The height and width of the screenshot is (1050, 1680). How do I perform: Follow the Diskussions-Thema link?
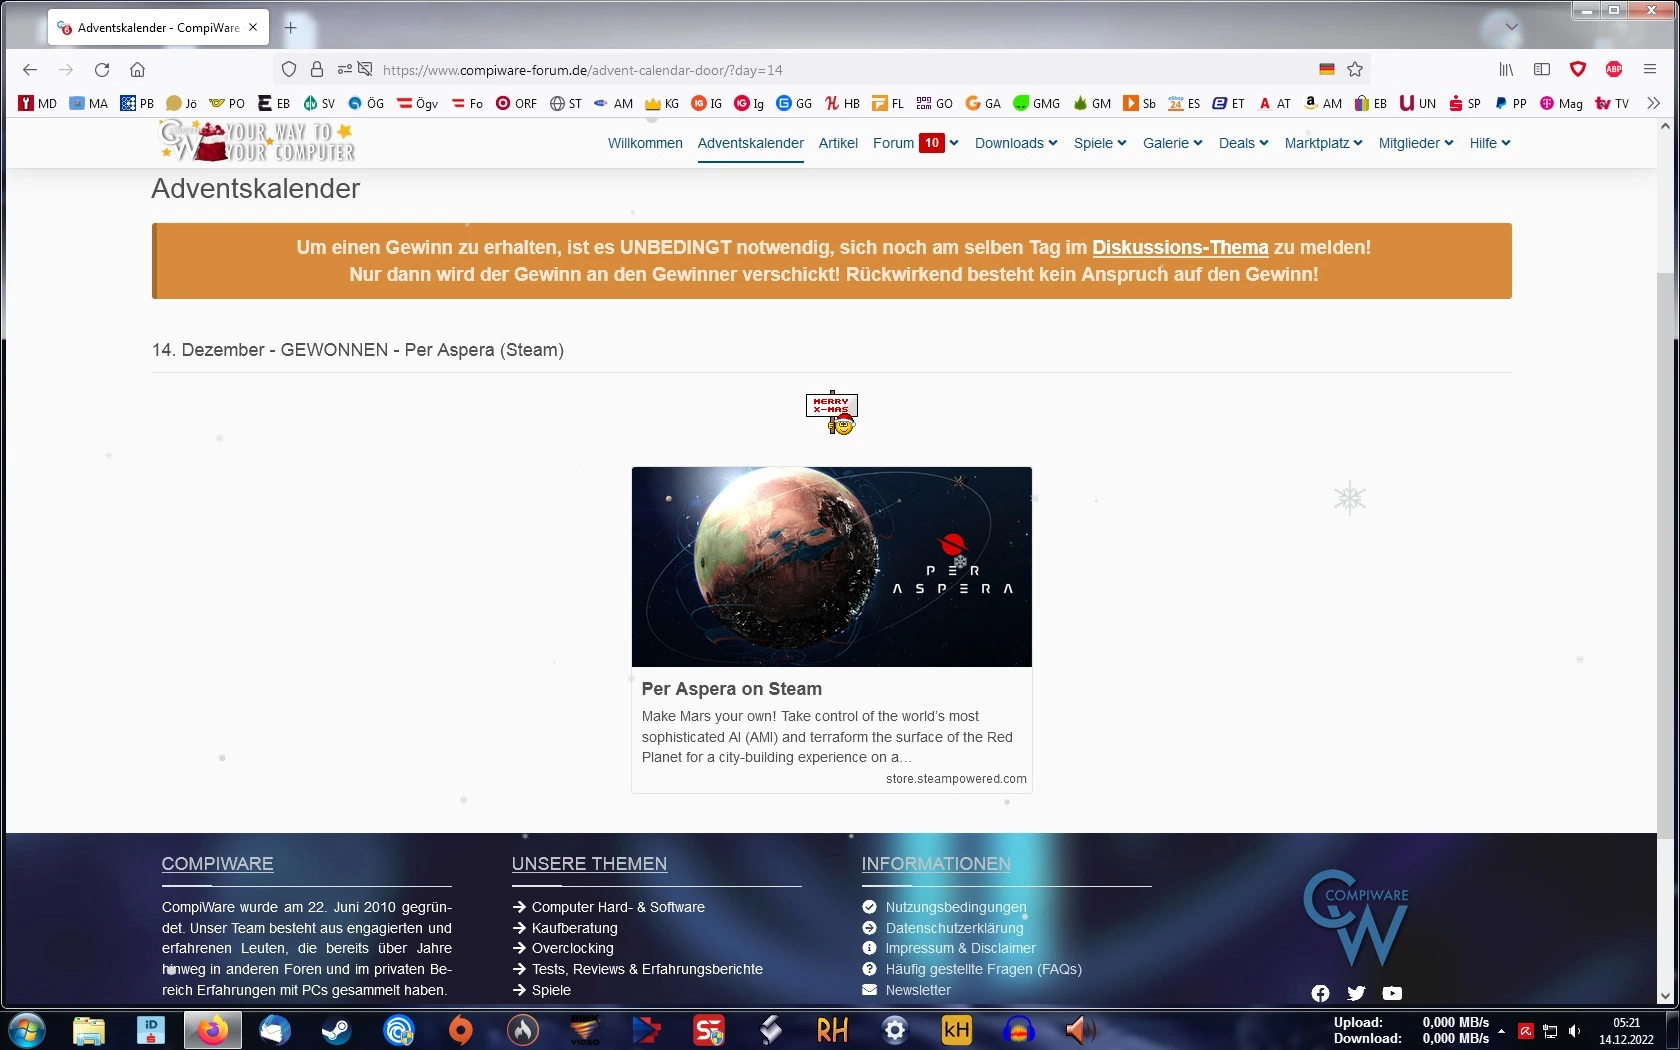pos(1180,247)
